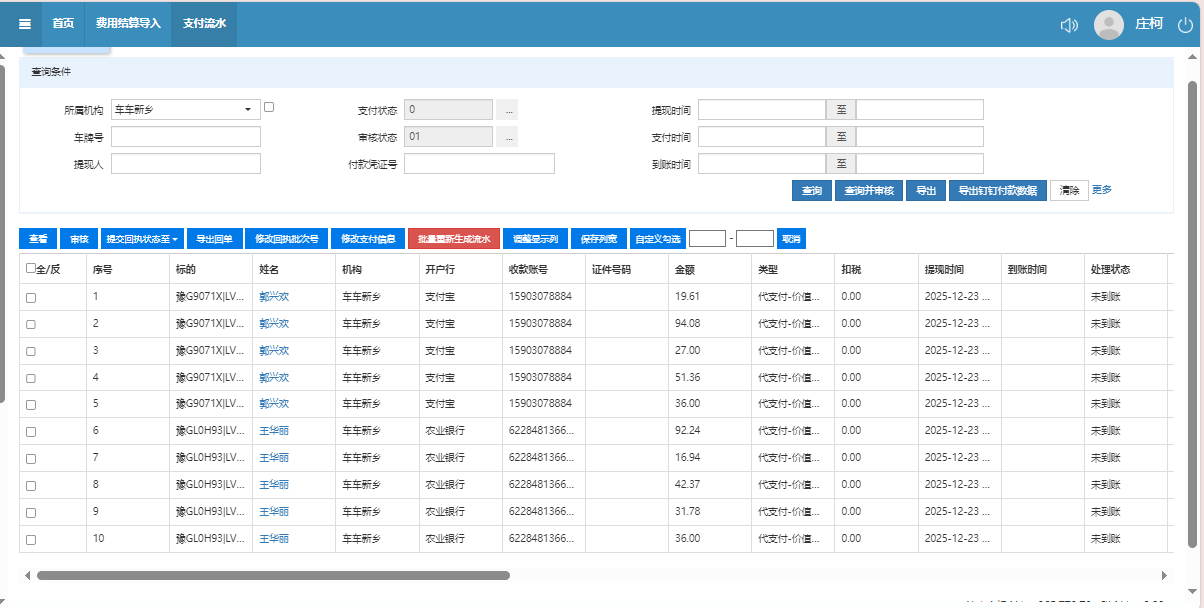The width and height of the screenshot is (1204, 608).
Task: Click the speaker sound icon
Action: point(1069,25)
